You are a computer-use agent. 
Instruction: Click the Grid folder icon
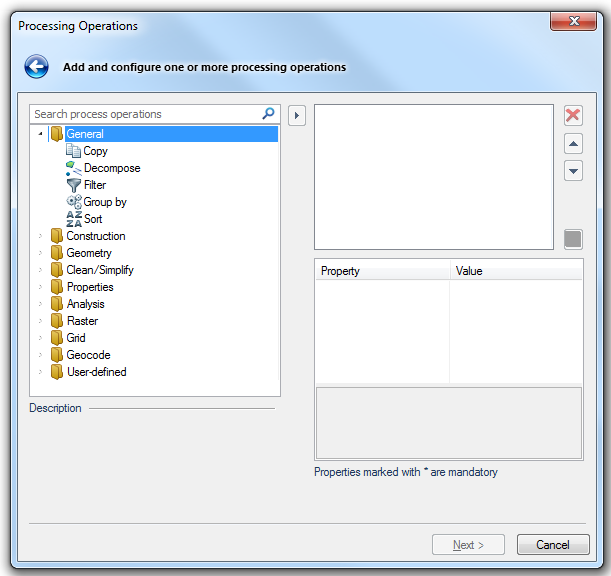pyautogui.click(x=57, y=338)
